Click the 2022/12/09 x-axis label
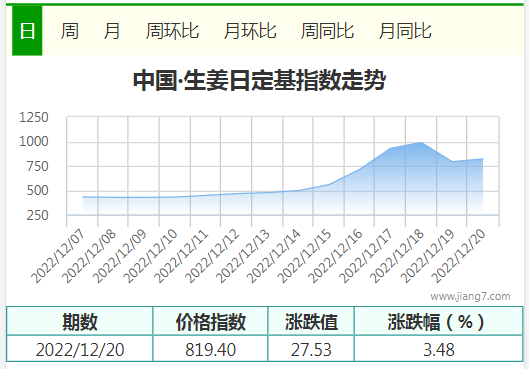Viewport: 529px width, 369px height. point(119,256)
